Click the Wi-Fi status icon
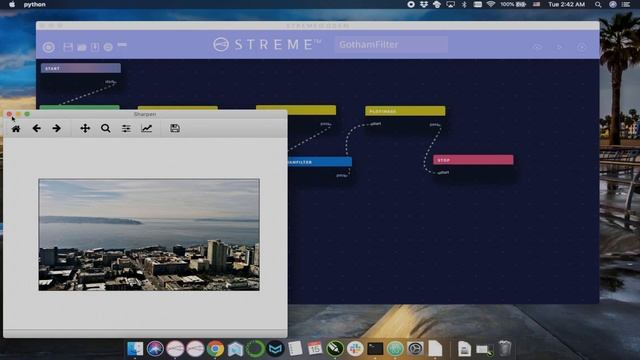 [x=491, y=4]
